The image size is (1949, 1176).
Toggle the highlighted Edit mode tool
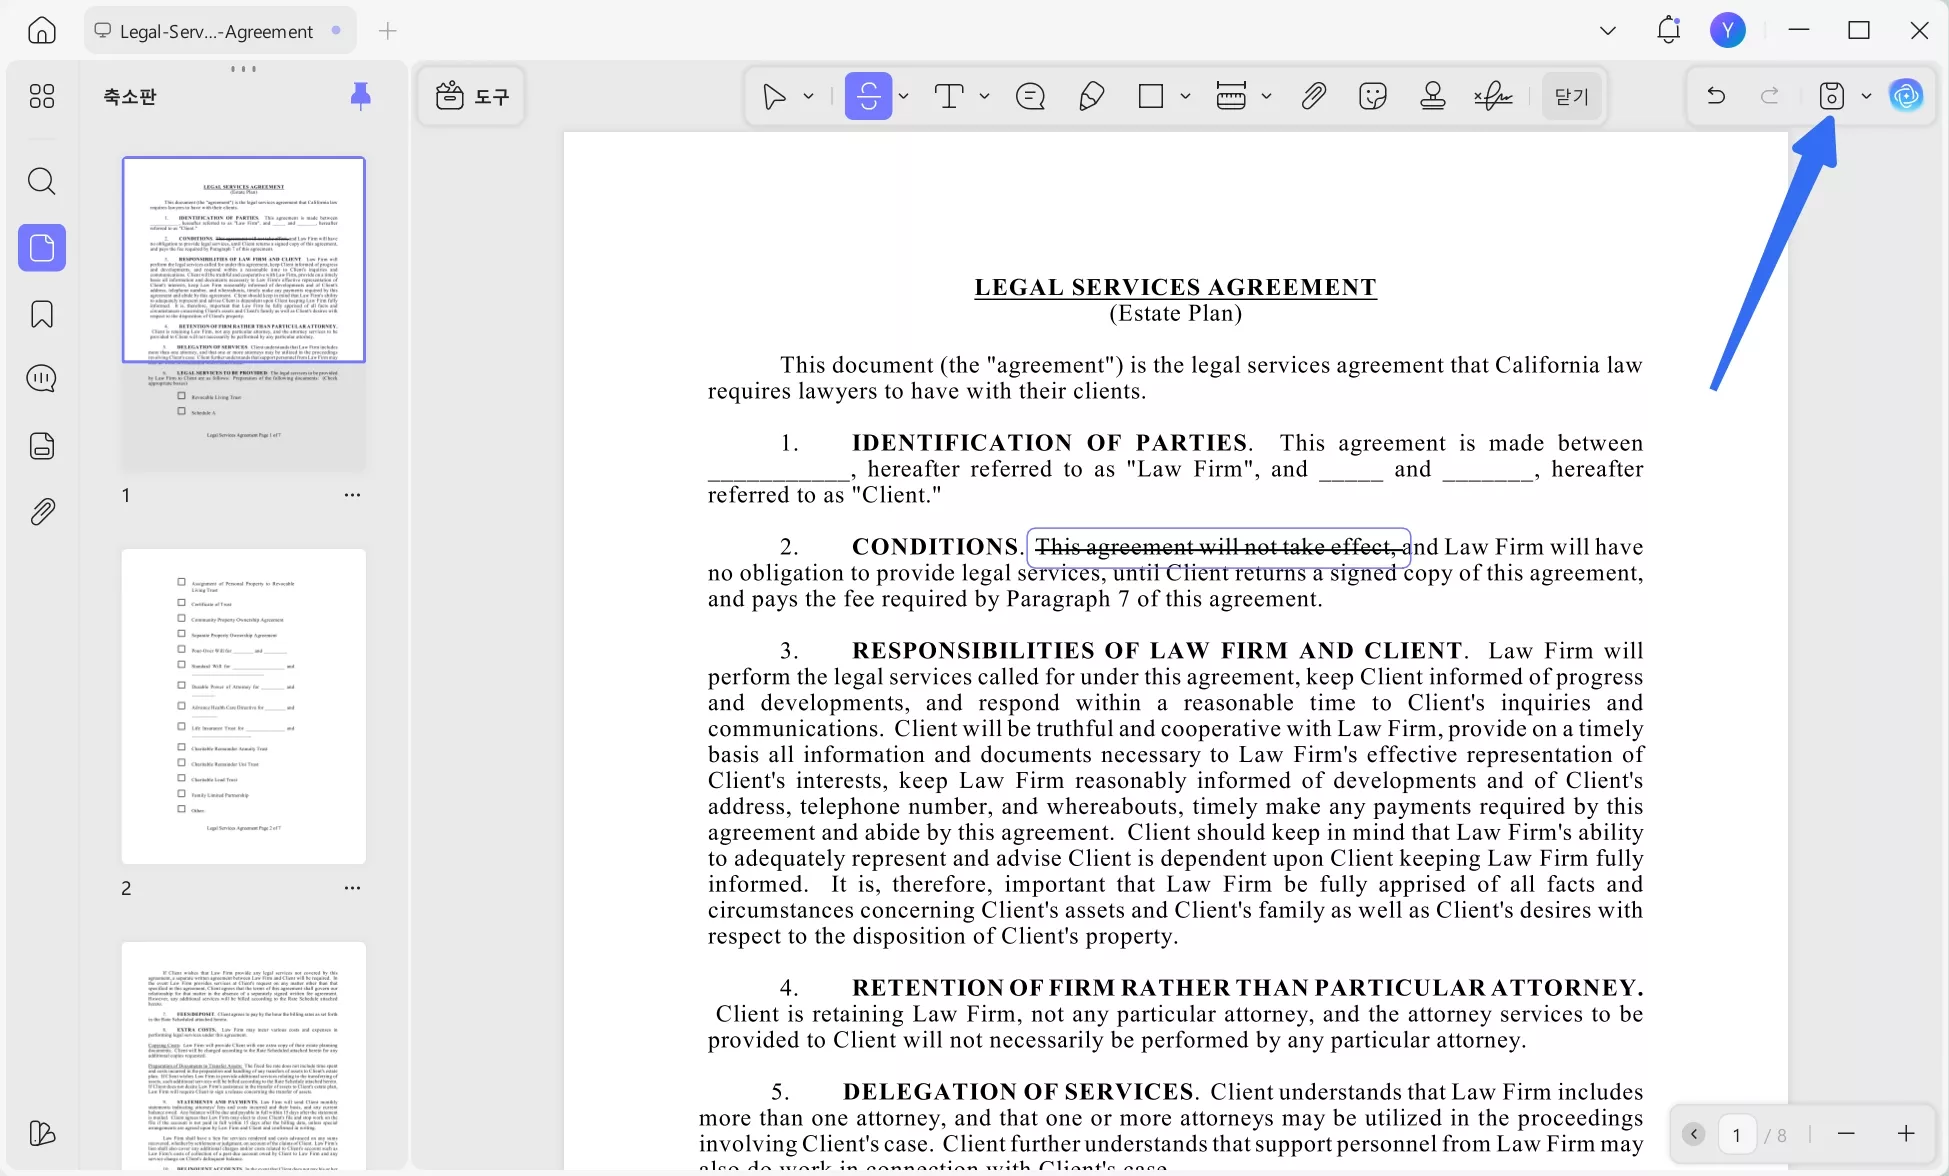click(868, 95)
